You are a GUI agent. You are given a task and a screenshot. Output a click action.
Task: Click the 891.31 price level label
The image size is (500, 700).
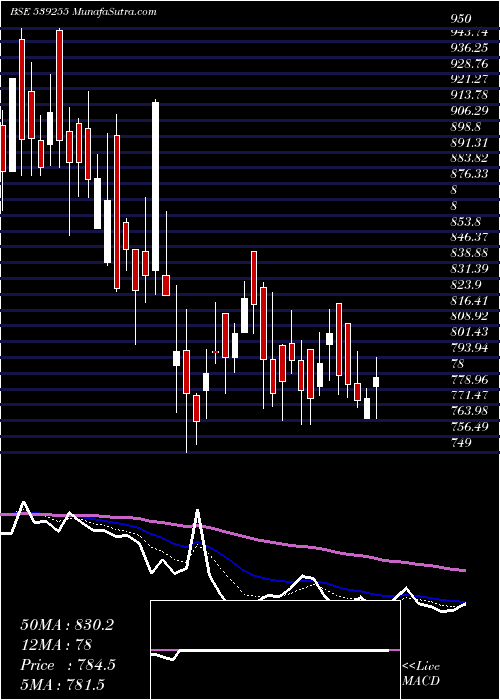pyautogui.click(x=470, y=142)
